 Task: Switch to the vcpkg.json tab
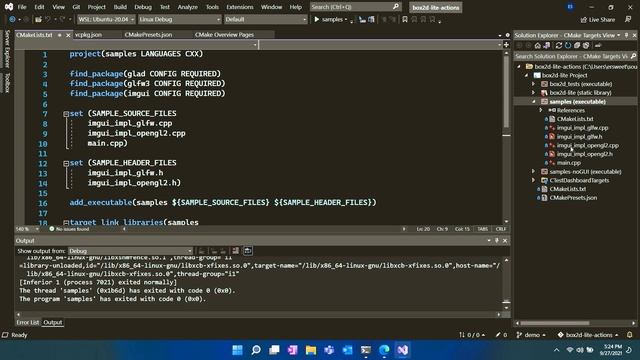click(89, 35)
